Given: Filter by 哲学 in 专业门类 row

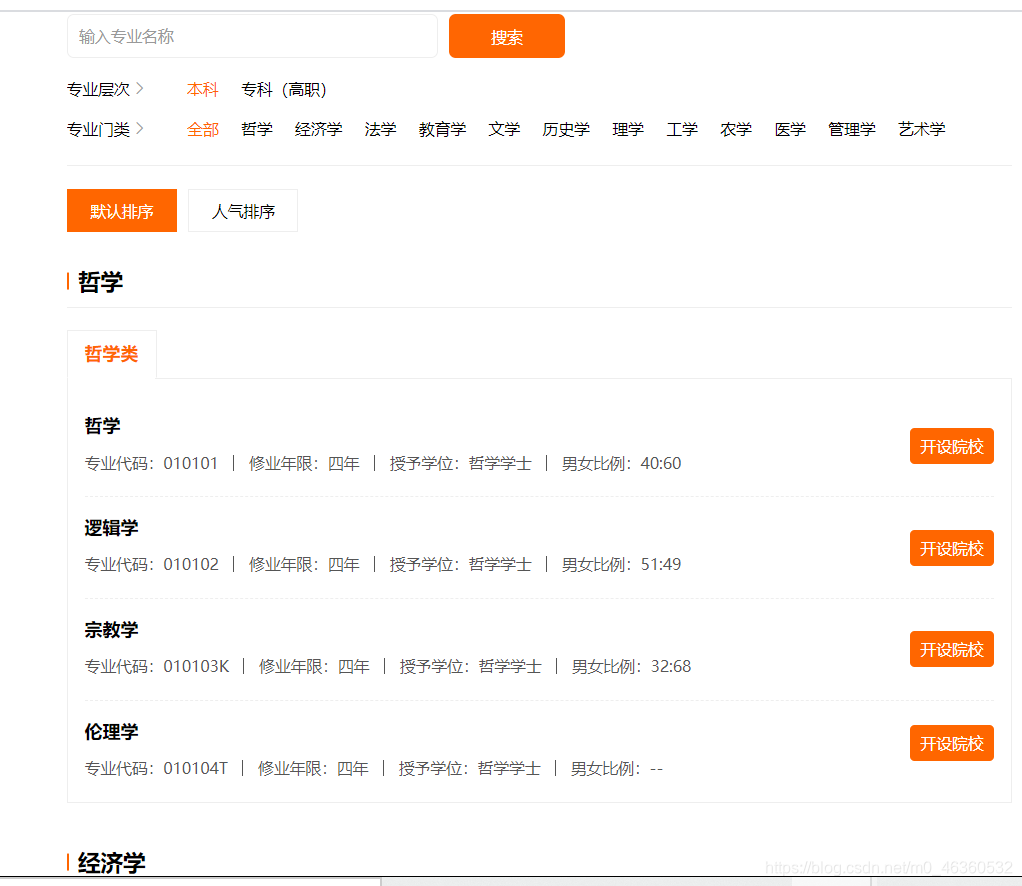Looking at the screenshot, I should click(257, 129).
